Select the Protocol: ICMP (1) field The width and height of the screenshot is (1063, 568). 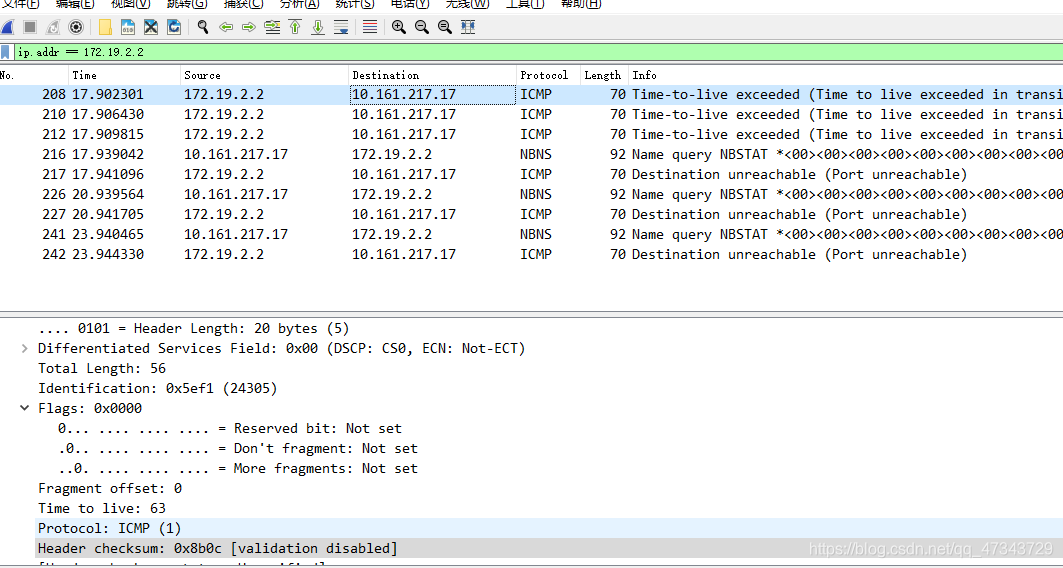549,529
